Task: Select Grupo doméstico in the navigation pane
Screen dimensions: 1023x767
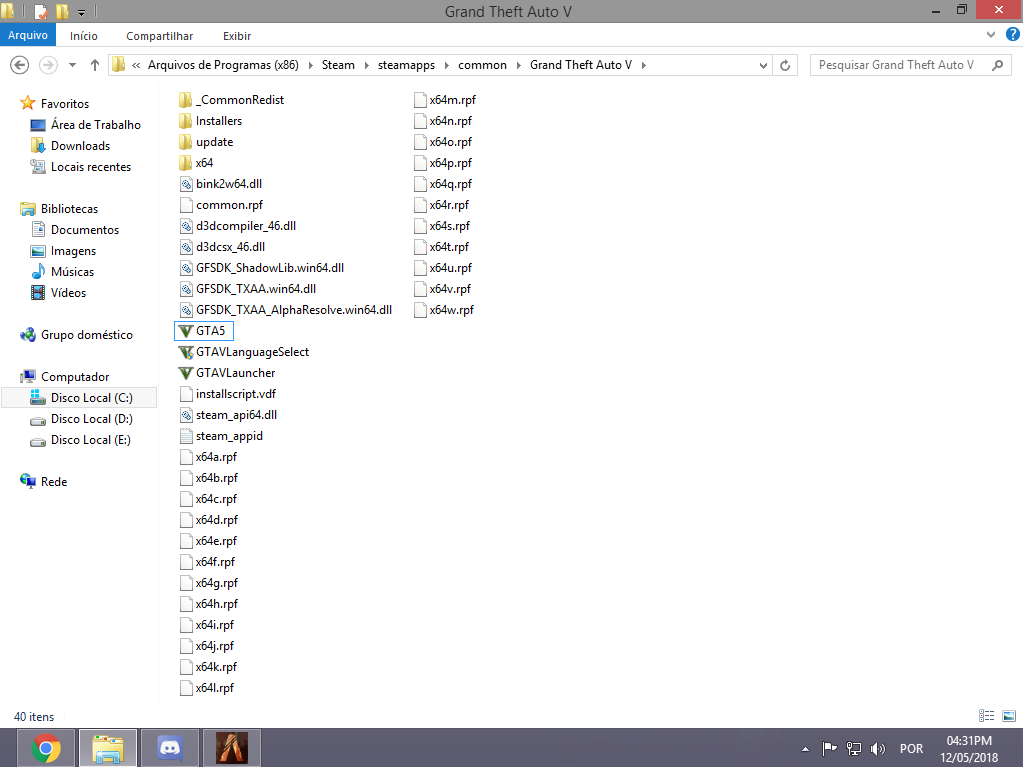Action: pyautogui.click(x=86, y=335)
